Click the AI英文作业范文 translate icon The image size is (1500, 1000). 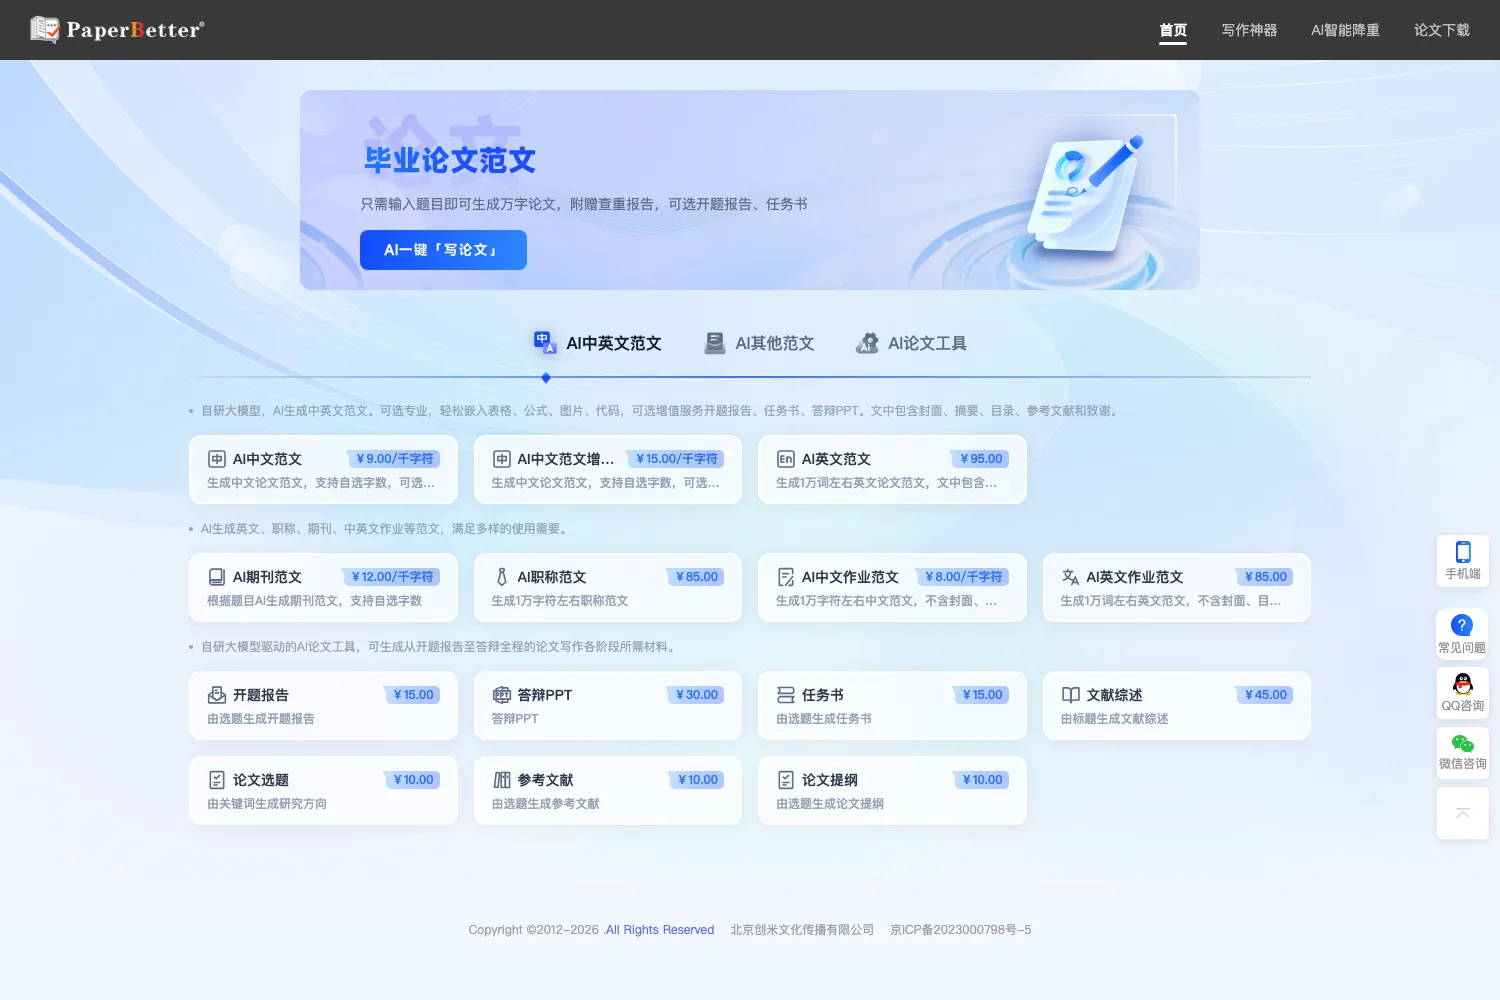1070,577
